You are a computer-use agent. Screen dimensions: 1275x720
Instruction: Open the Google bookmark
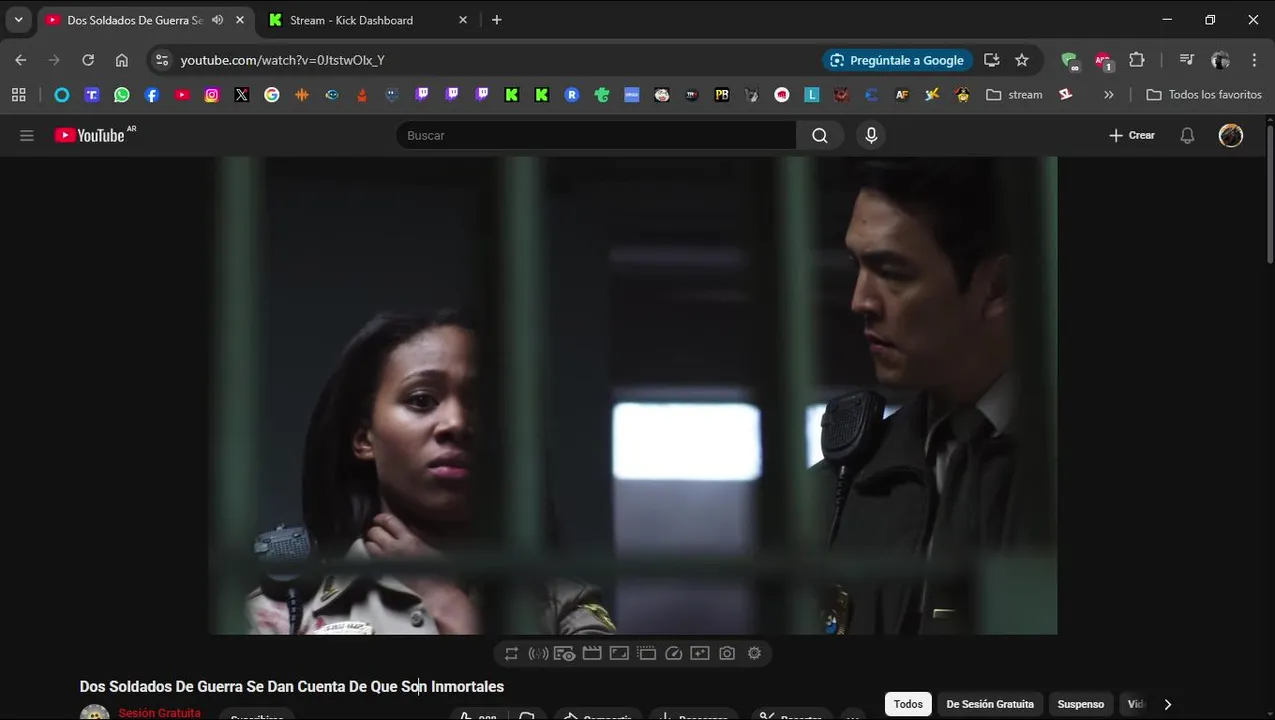[x=272, y=95]
